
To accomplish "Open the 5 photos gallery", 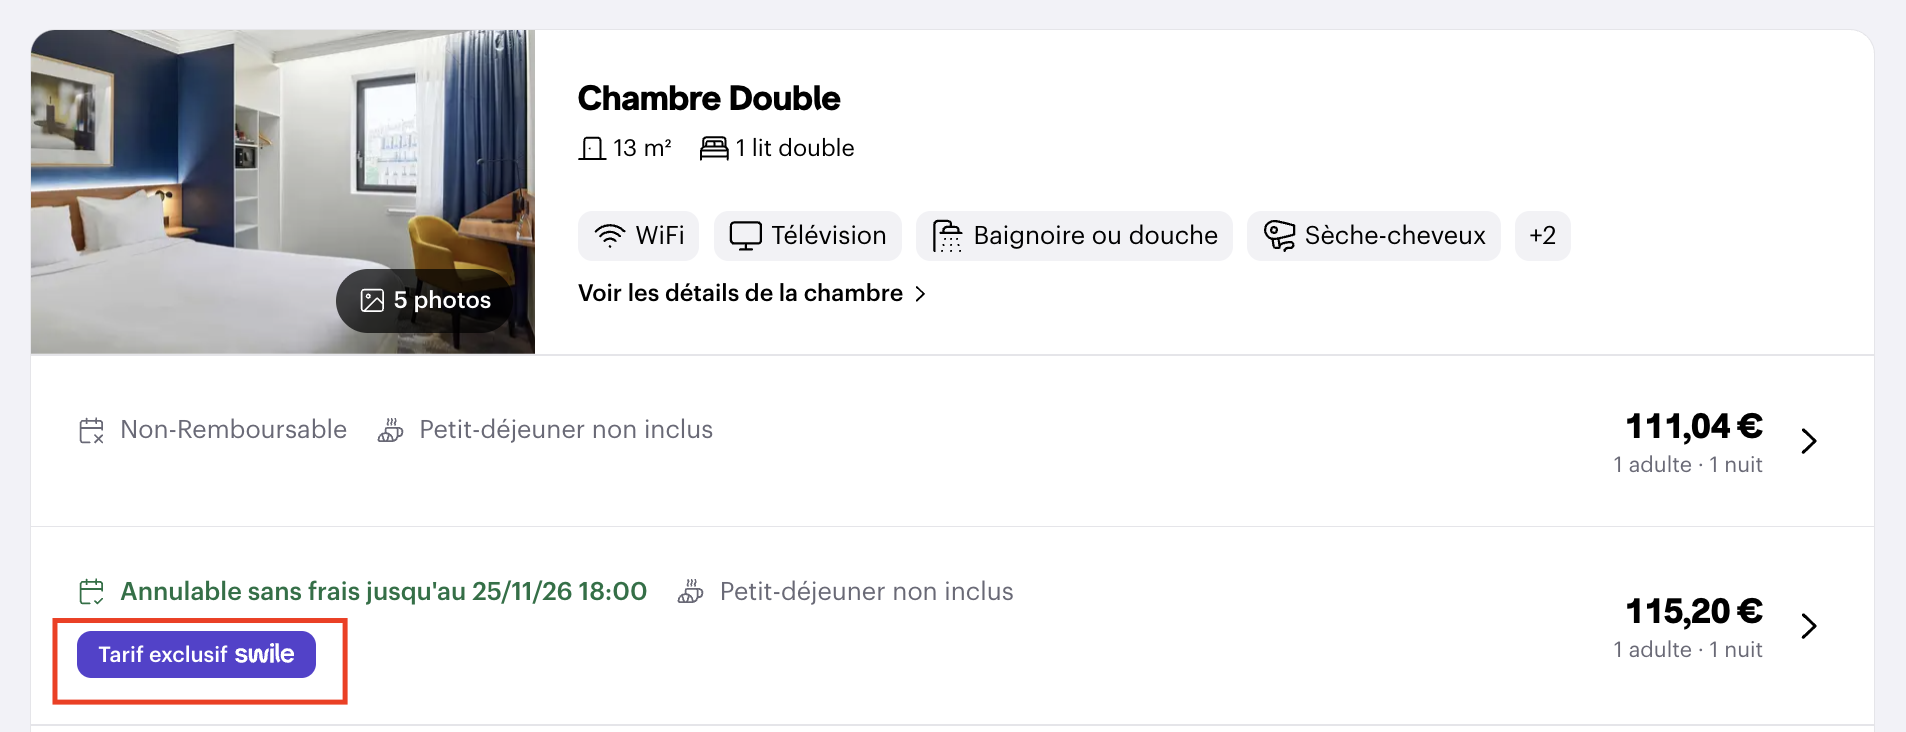I will [425, 300].
